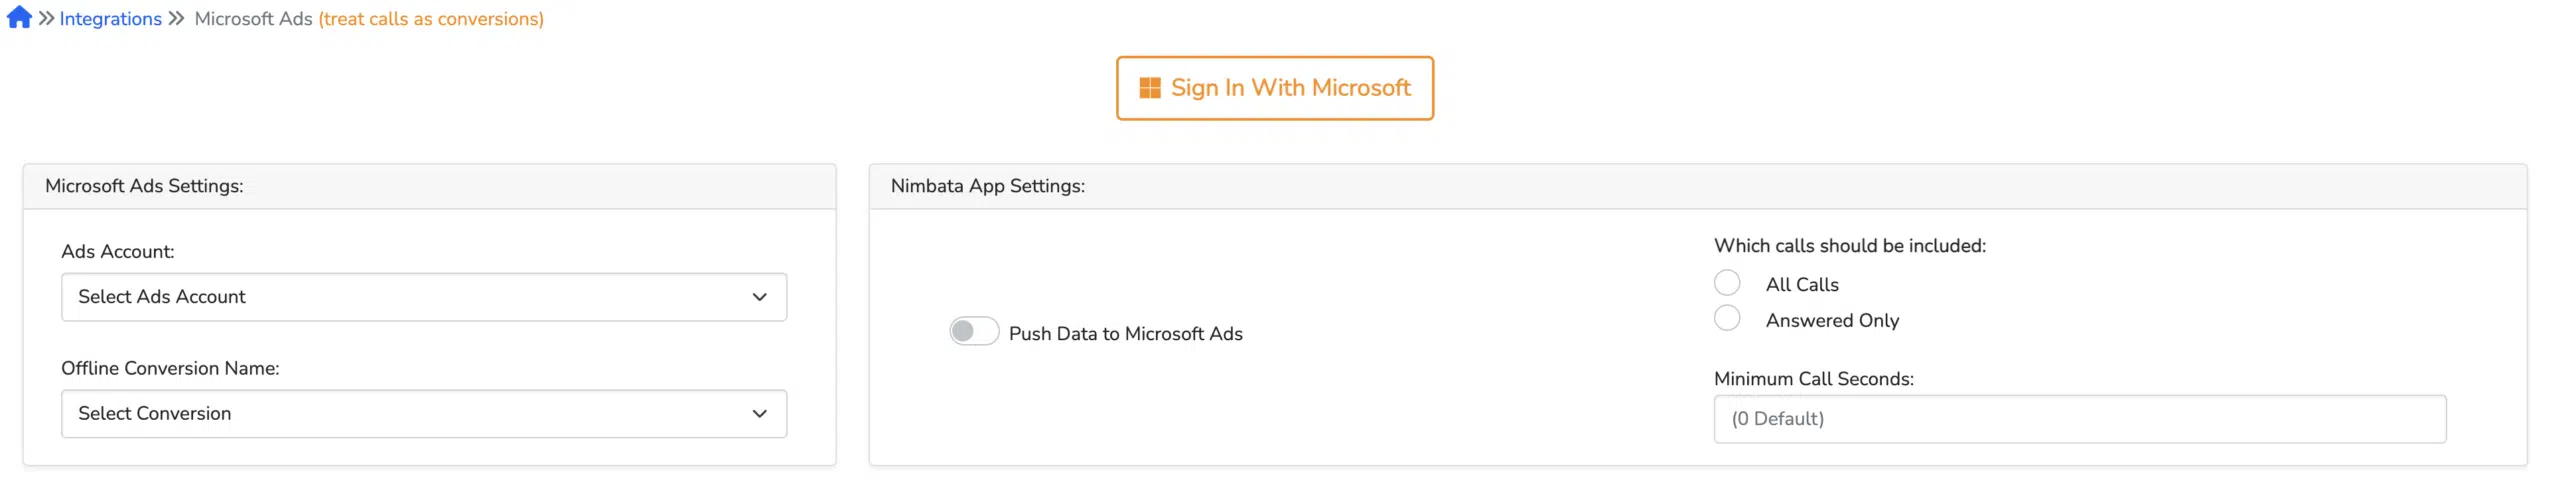Click the All Calls label text
The image size is (2560, 500).
(x=1801, y=284)
